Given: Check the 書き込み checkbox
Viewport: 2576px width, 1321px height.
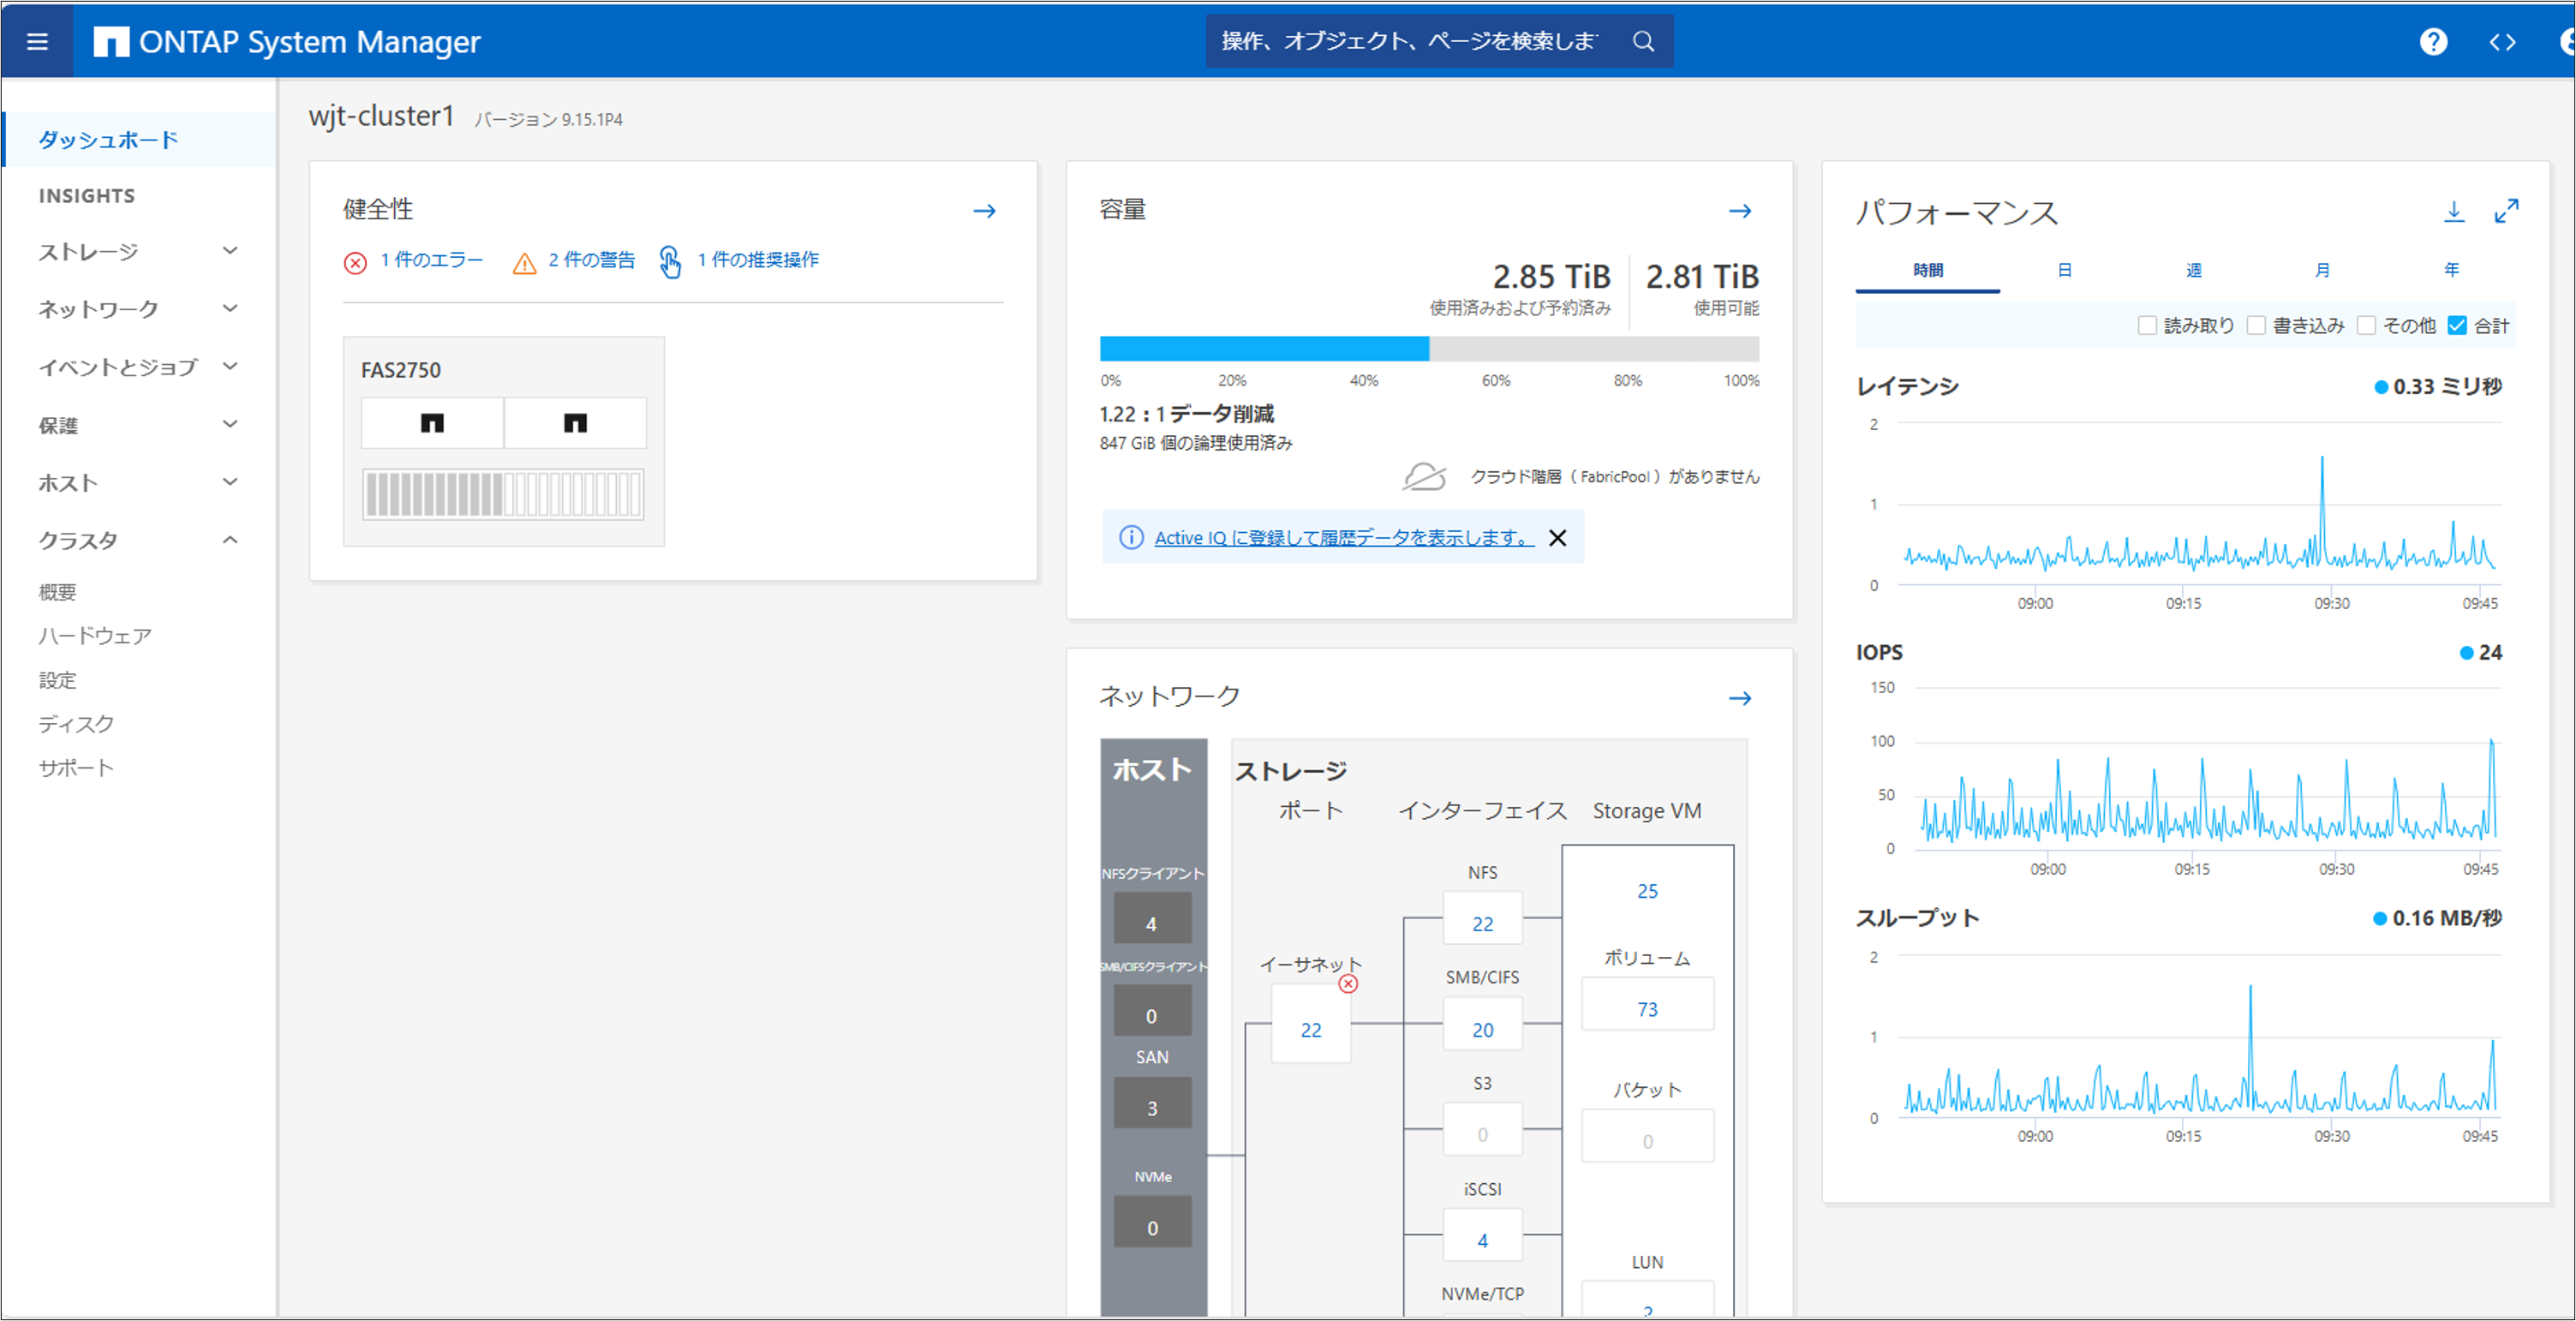Looking at the screenshot, I should (2256, 325).
